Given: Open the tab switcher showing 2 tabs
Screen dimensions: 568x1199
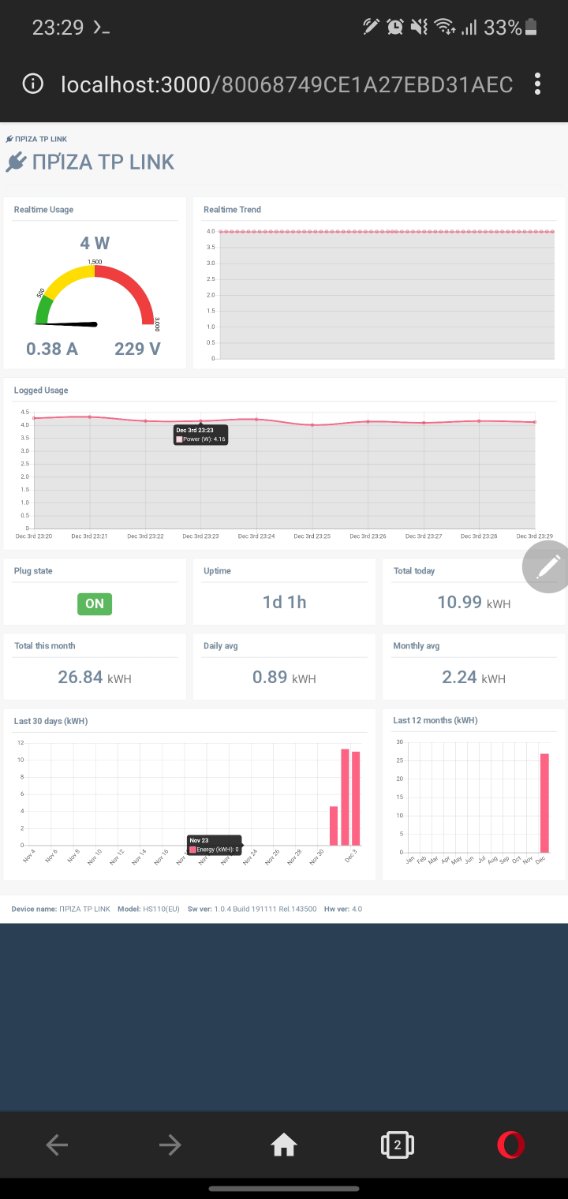Looking at the screenshot, I should tap(397, 1145).
